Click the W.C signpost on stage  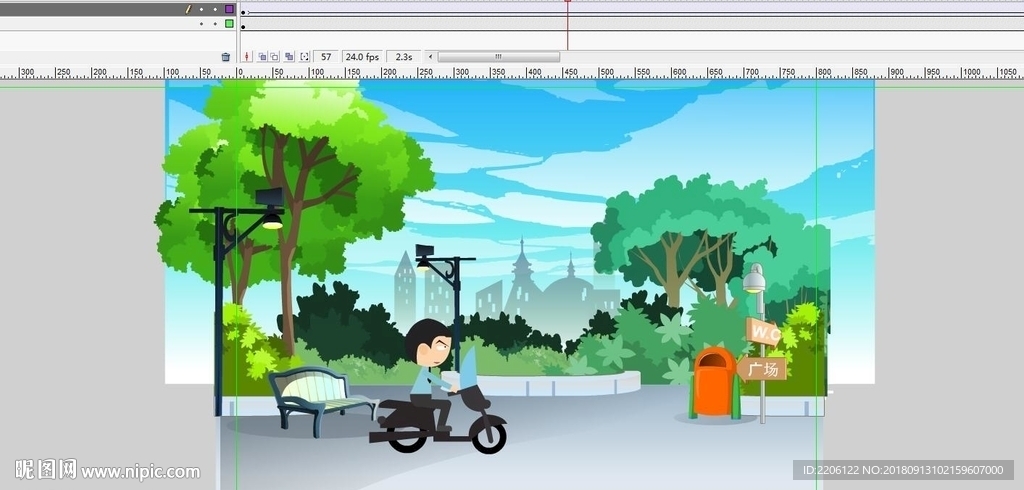pos(763,333)
